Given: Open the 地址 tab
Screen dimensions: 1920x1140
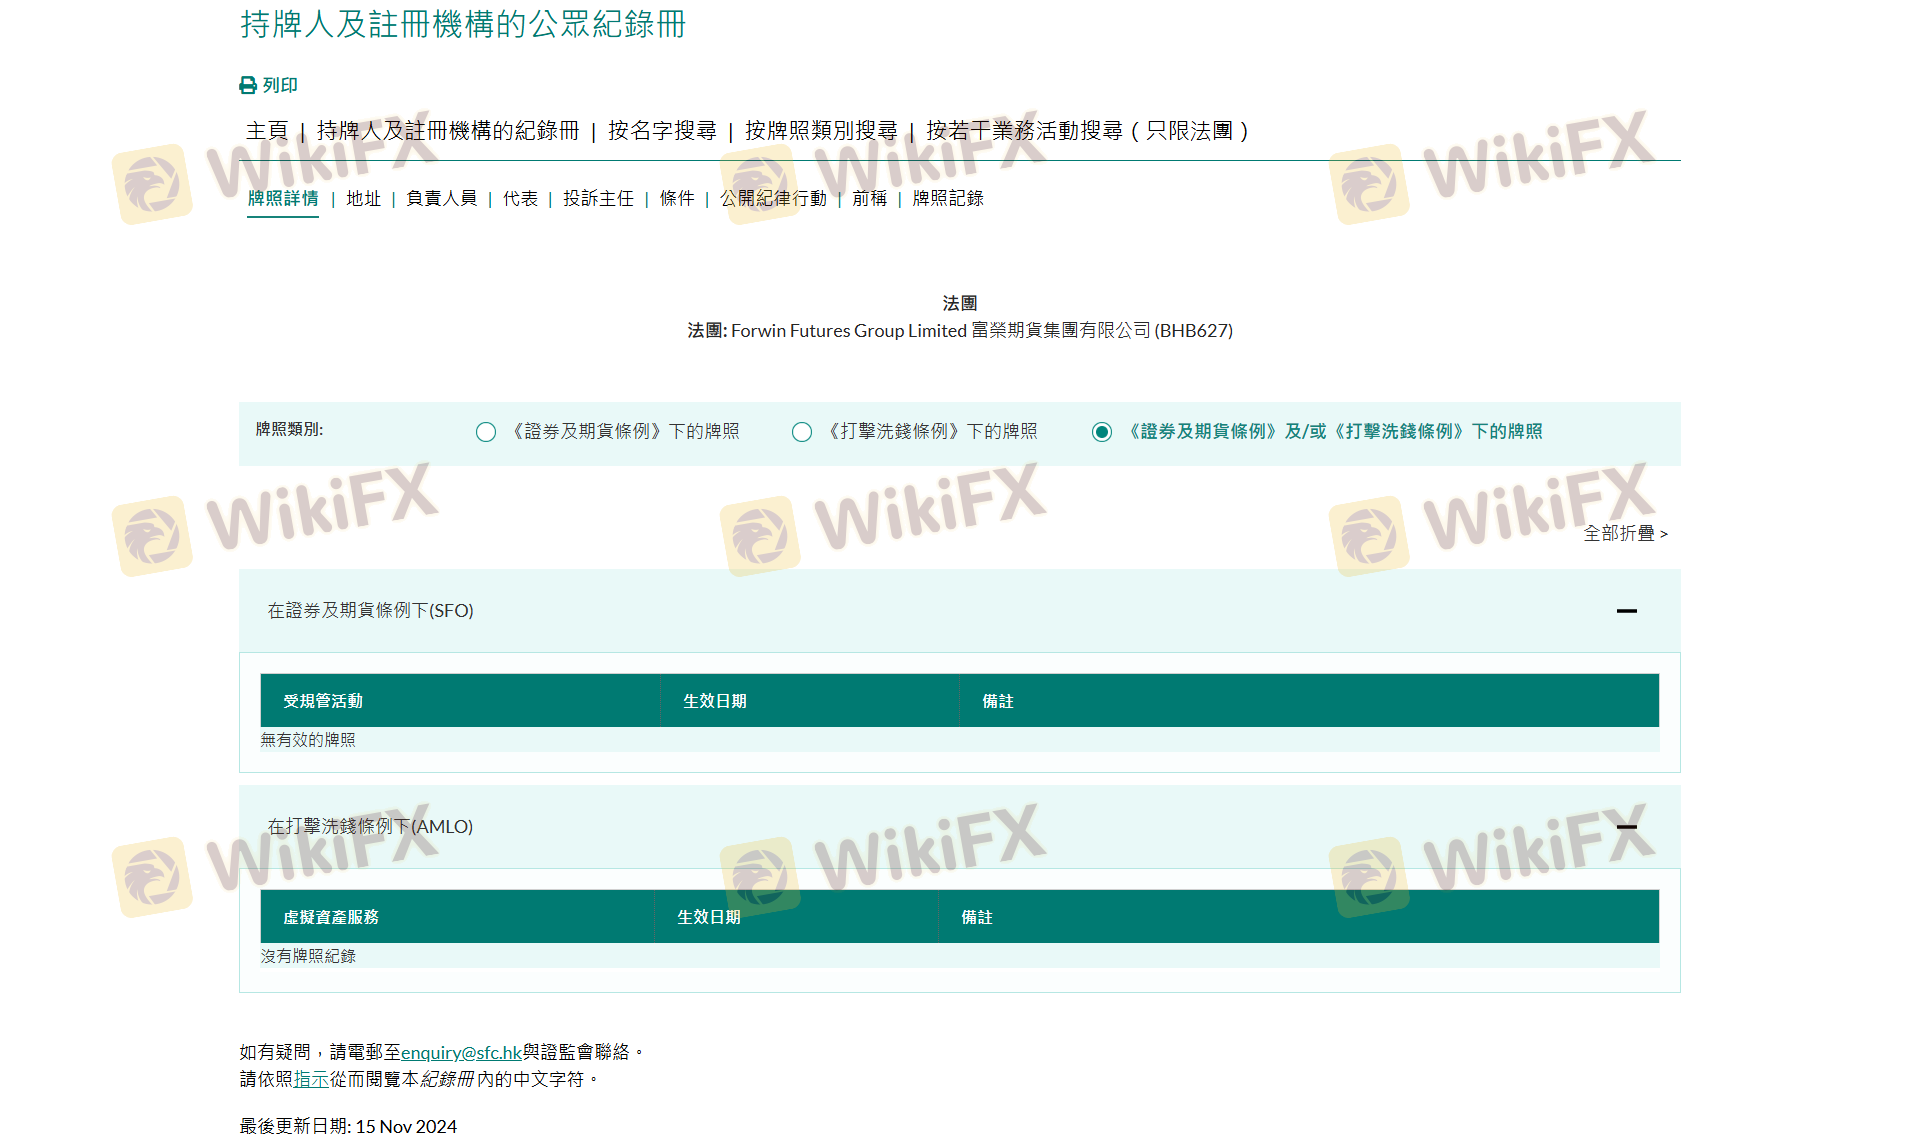Looking at the screenshot, I should point(363,199).
